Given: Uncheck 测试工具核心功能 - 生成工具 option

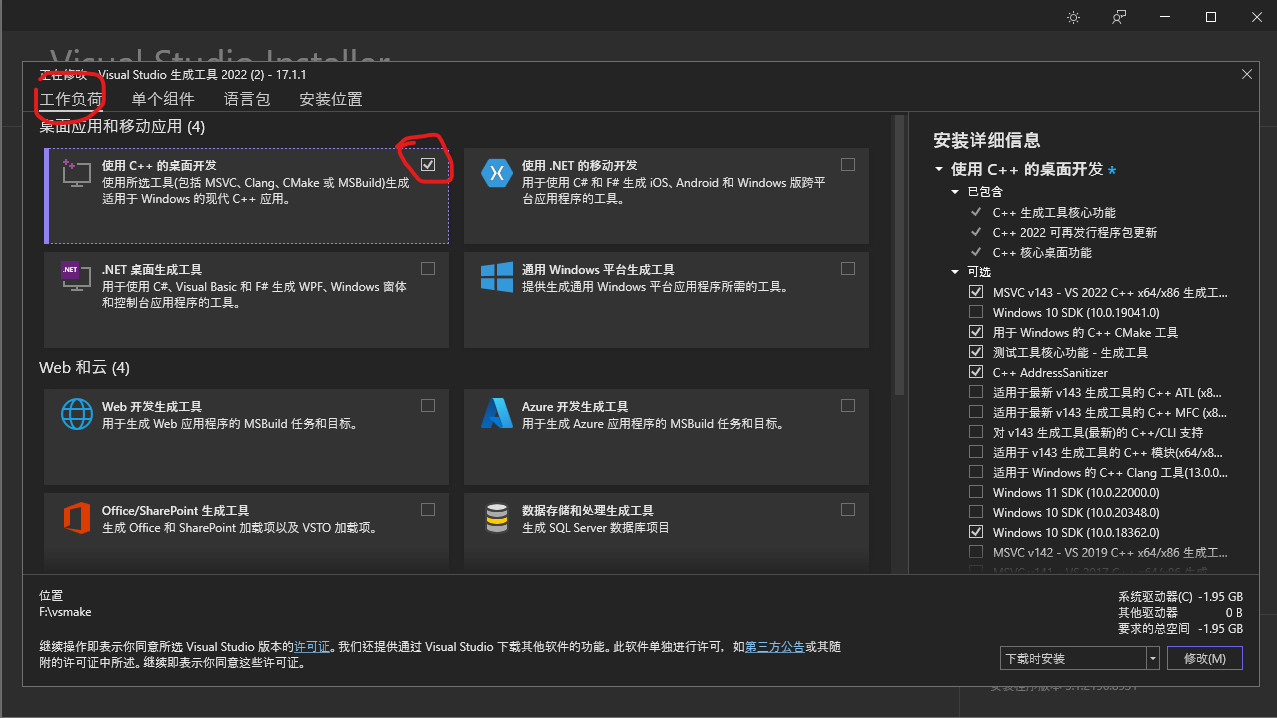Looking at the screenshot, I should [976, 352].
